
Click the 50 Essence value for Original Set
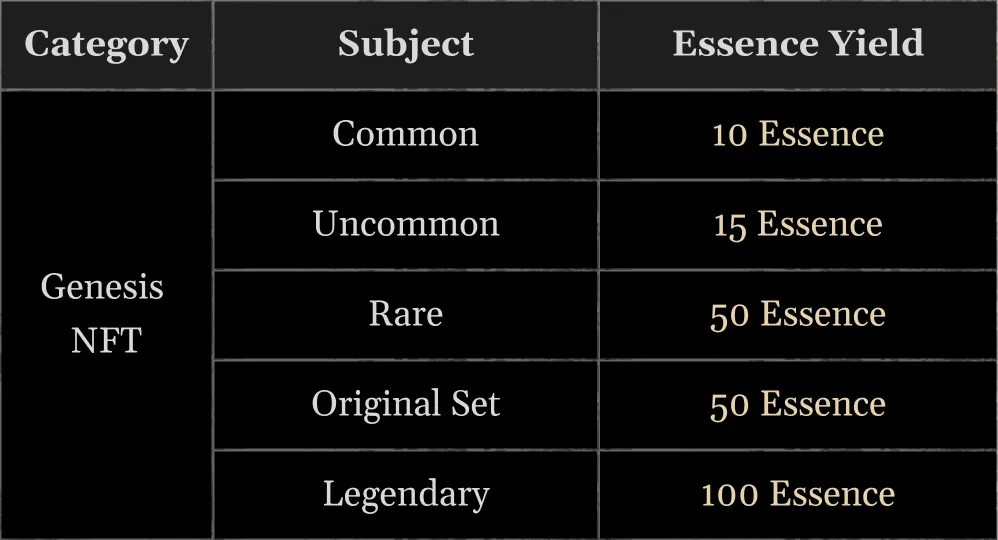pos(798,404)
